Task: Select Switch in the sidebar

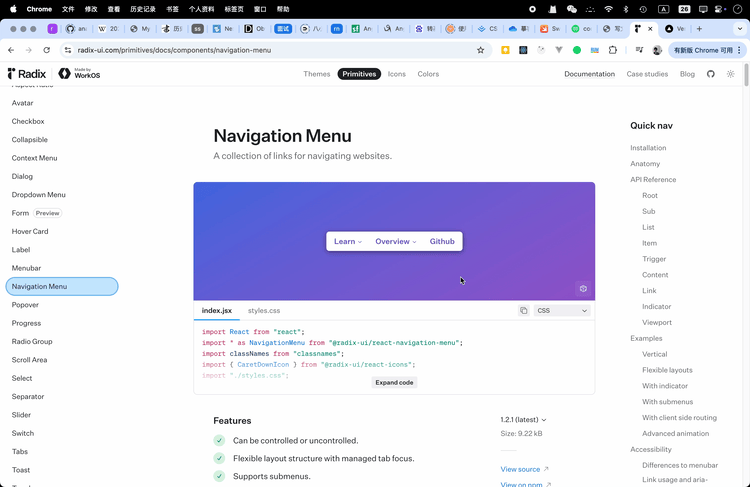Action: pyautogui.click(x=62, y=433)
